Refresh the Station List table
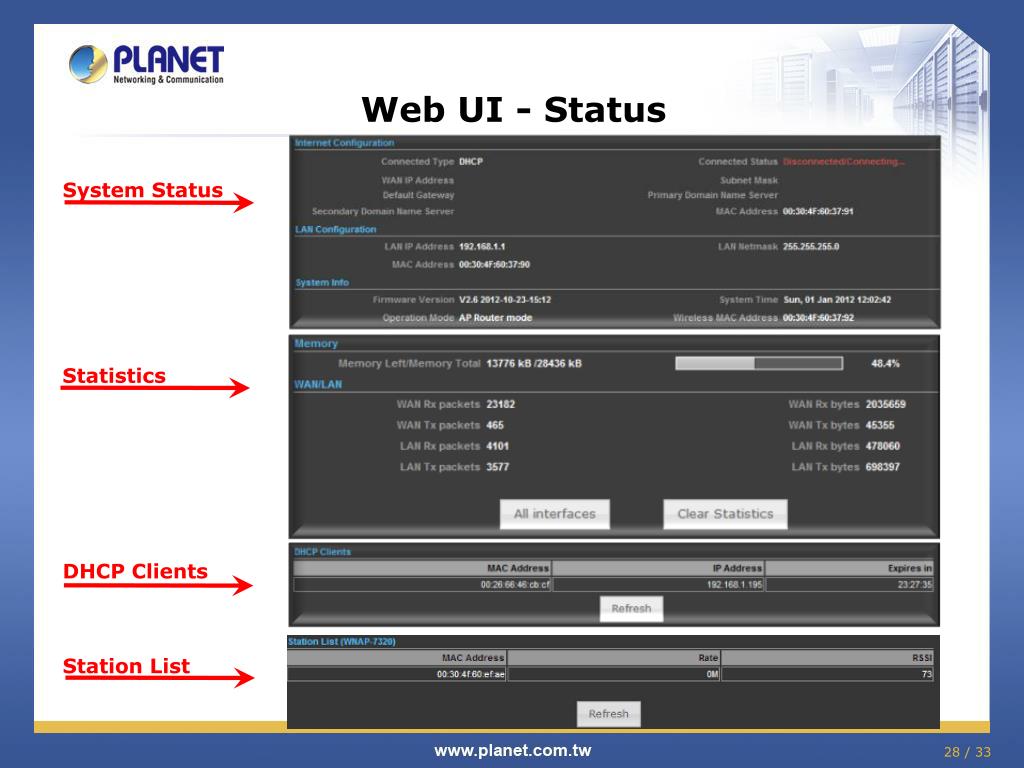The height and width of the screenshot is (768, 1024). 608,714
